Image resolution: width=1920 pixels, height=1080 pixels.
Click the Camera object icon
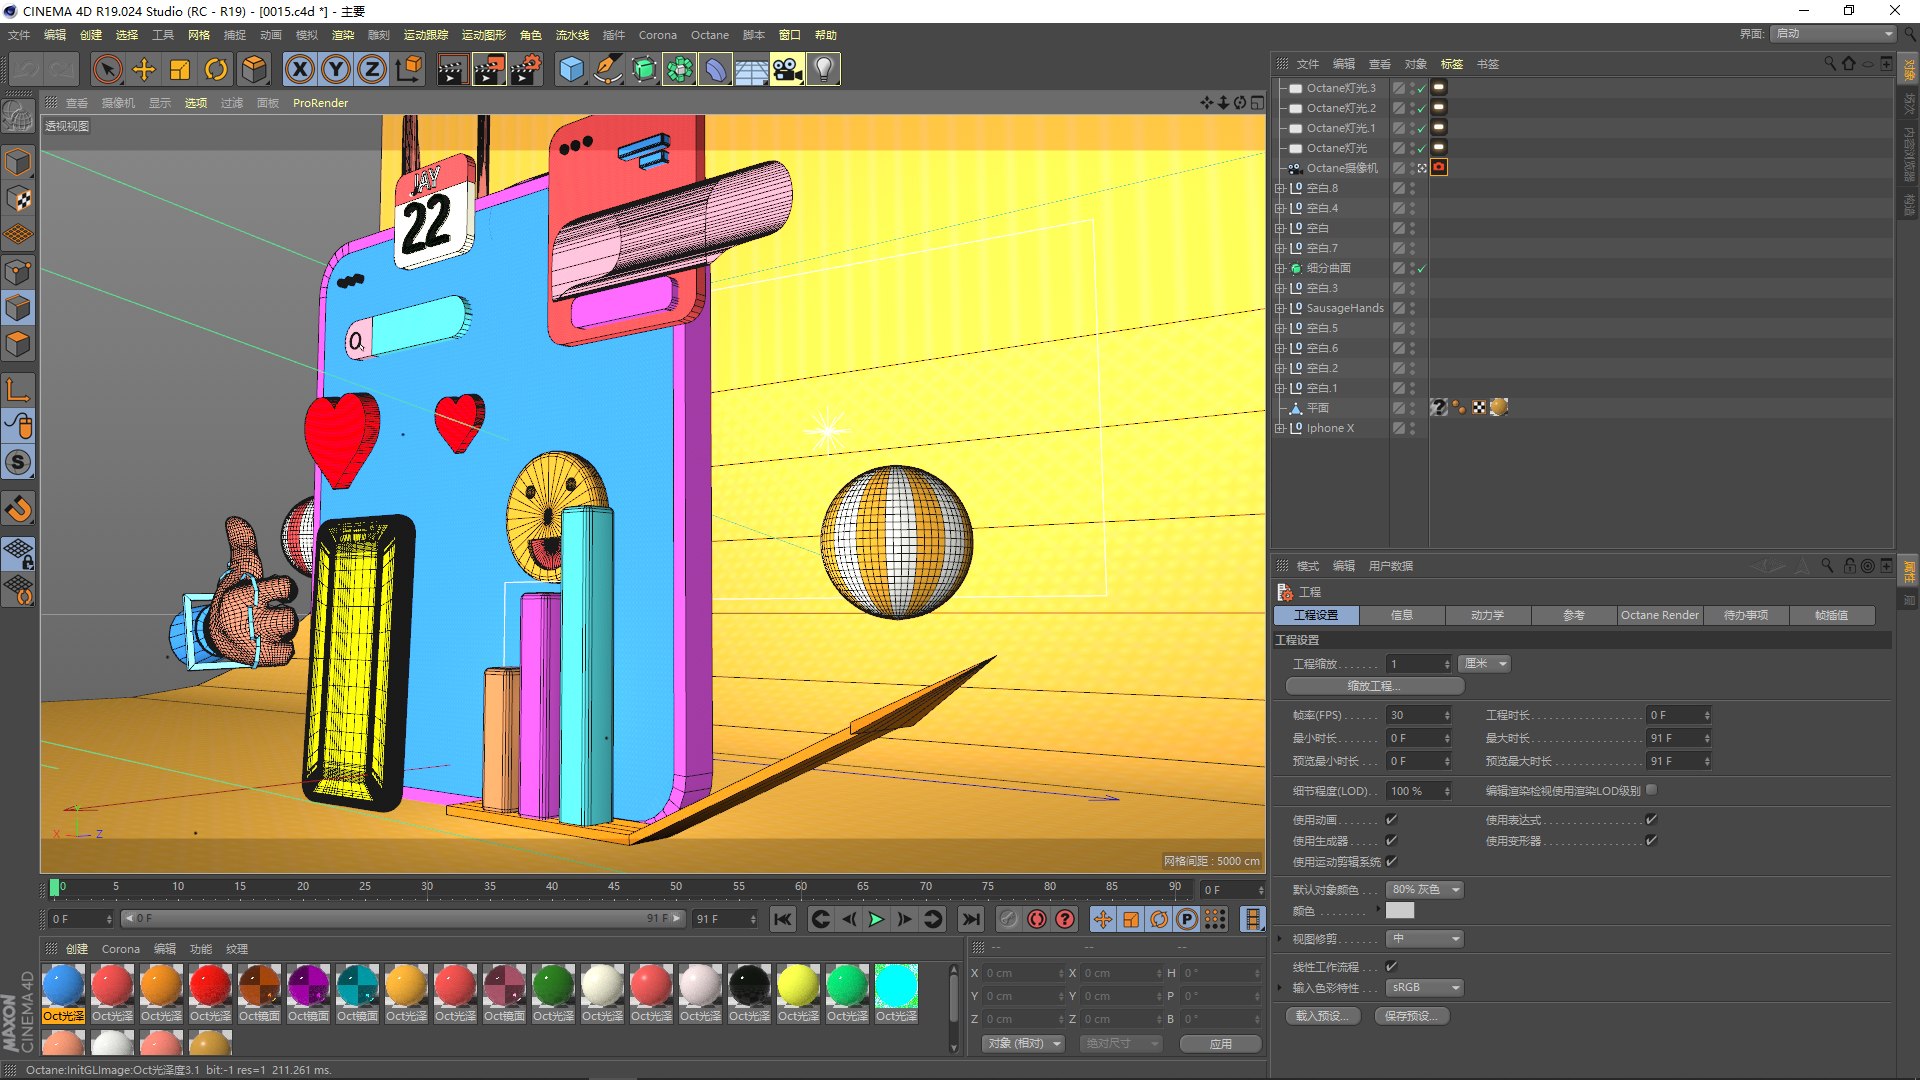pos(787,69)
